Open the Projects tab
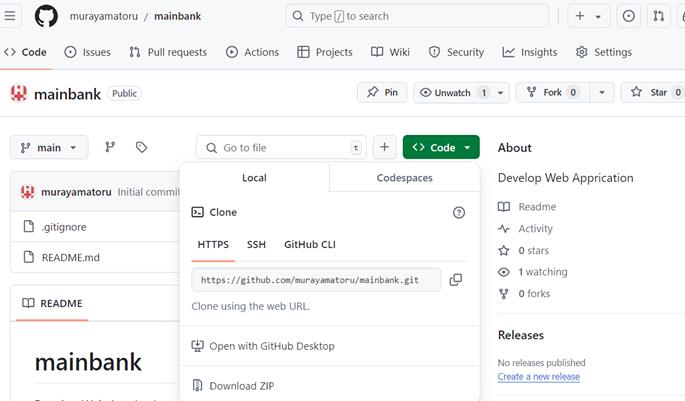 (x=325, y=52)
